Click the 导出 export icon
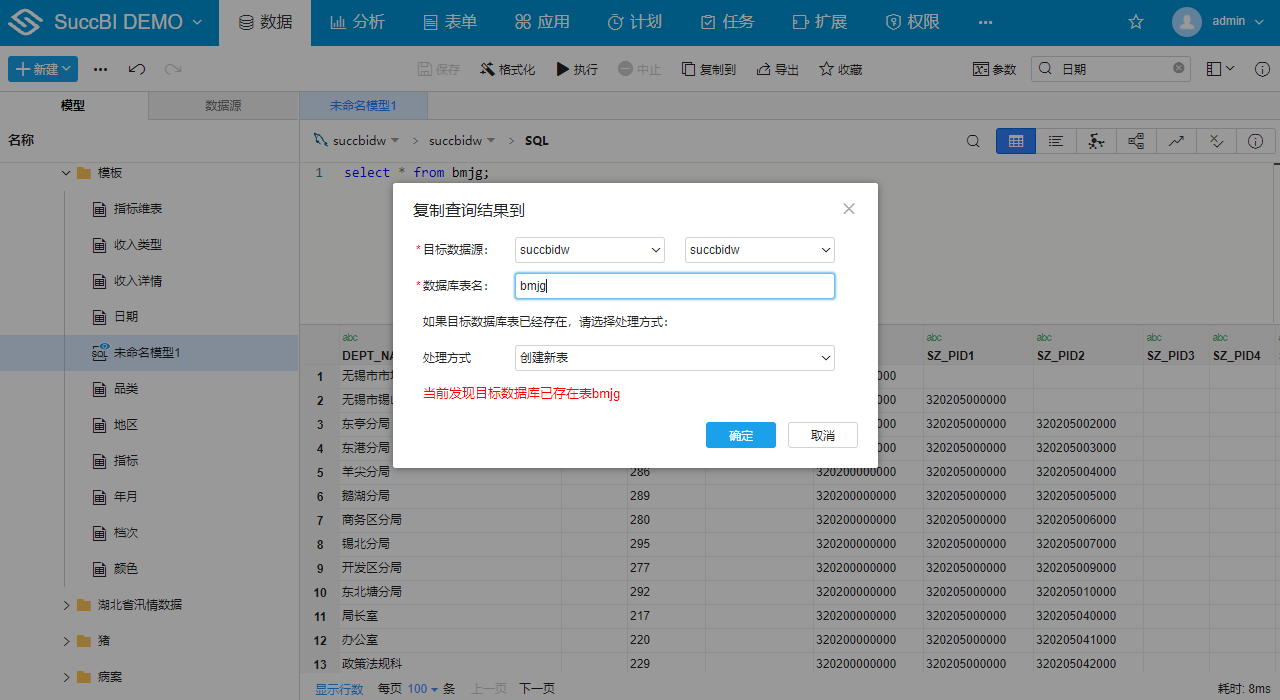1280x700 pixels. pyautogui.click(x=764, y=69)
